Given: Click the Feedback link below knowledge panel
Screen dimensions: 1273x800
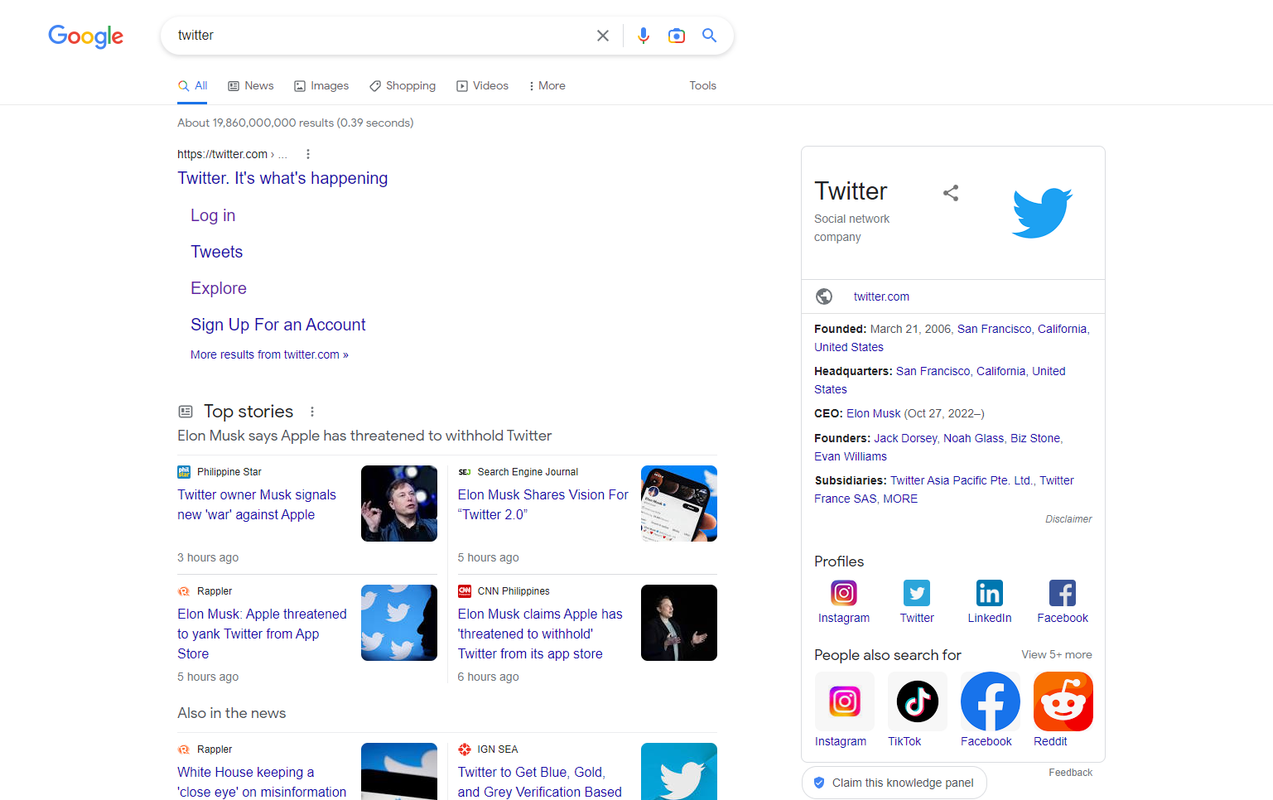Looking at the screenshot, I should tap(1070, 773).
